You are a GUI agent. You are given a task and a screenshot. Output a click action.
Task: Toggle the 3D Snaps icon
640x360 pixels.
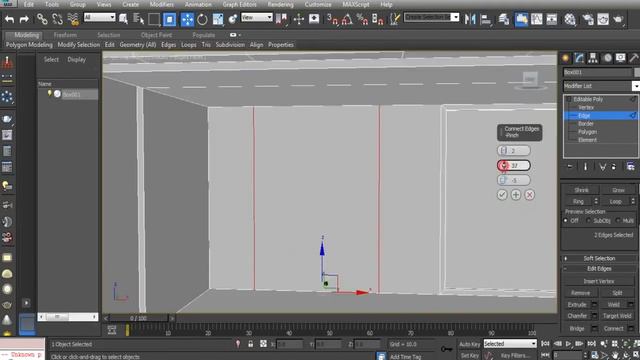click(333, 19)
